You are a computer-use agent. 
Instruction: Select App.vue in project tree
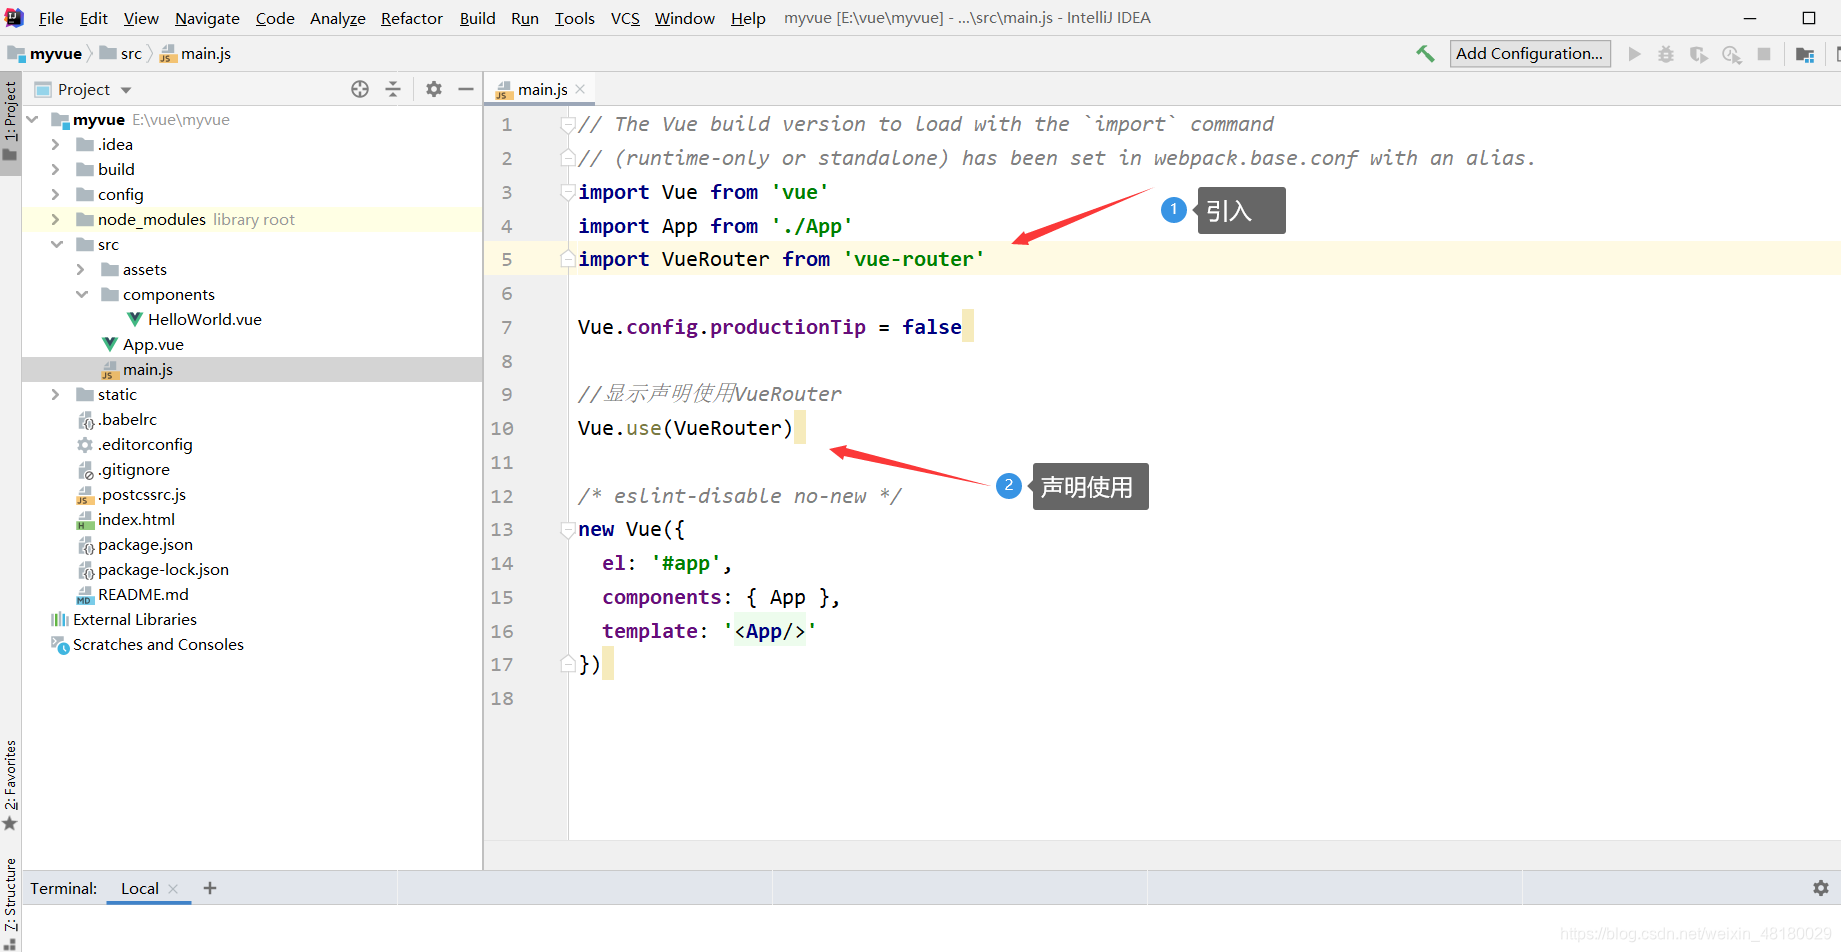coord(153,344)
